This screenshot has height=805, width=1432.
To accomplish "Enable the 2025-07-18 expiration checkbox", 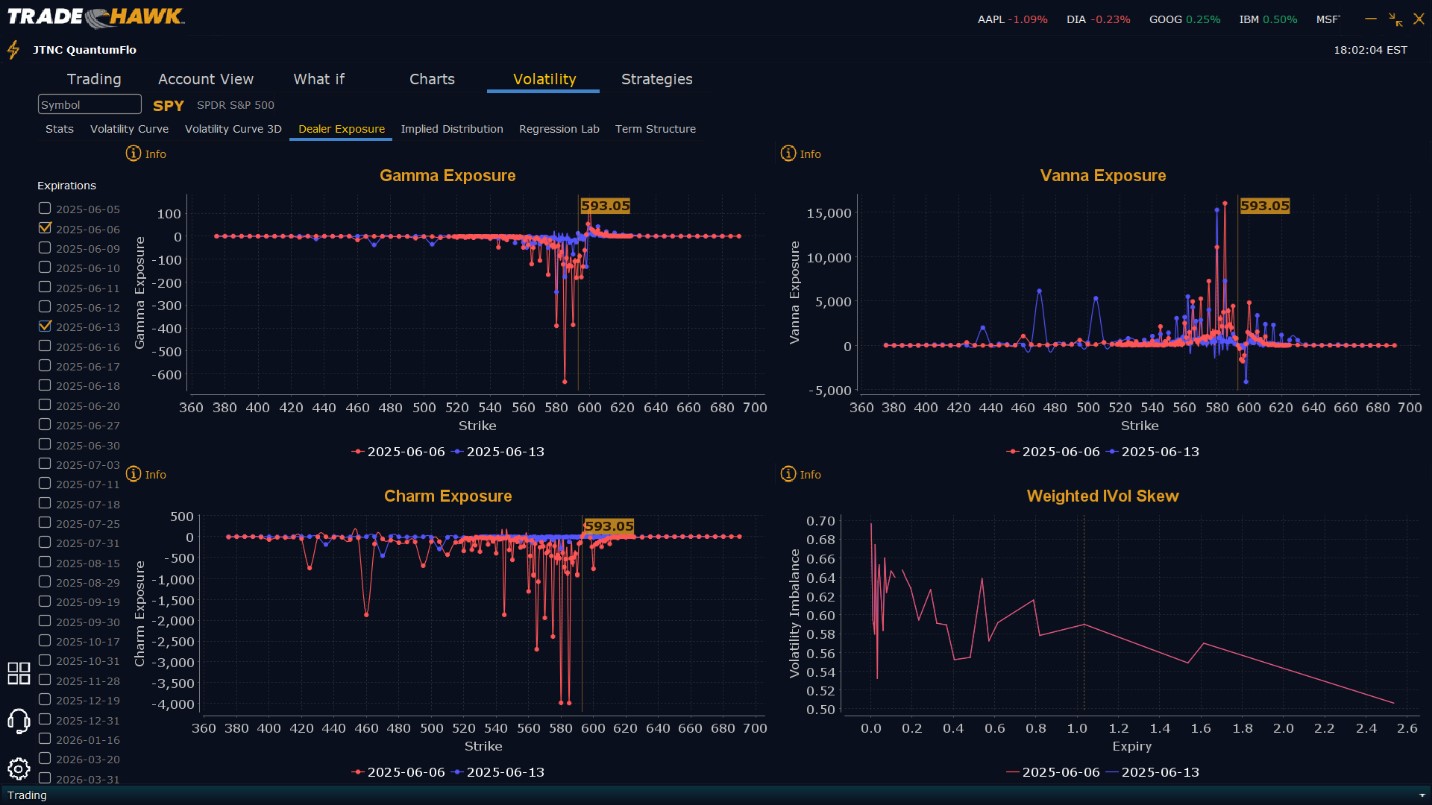I will 45,503.
